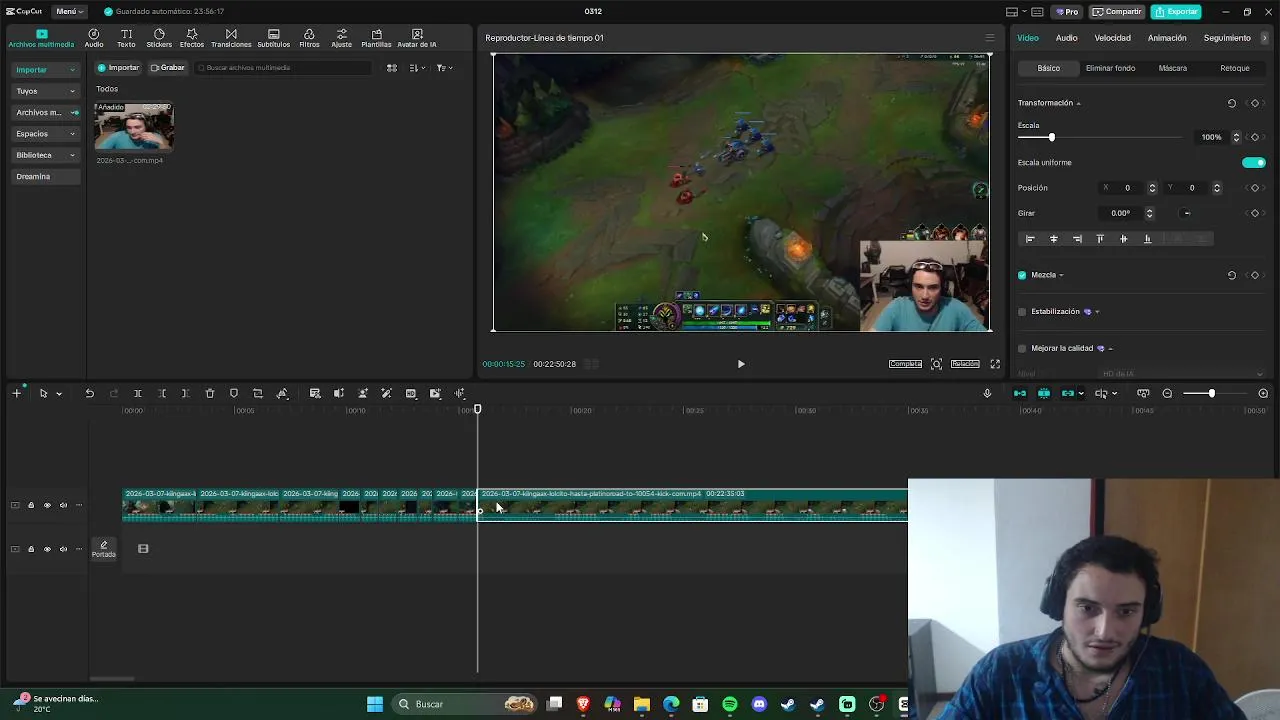1280x720 pixels.
Task: Open the Ajuste panel
Action: point(342,38)
